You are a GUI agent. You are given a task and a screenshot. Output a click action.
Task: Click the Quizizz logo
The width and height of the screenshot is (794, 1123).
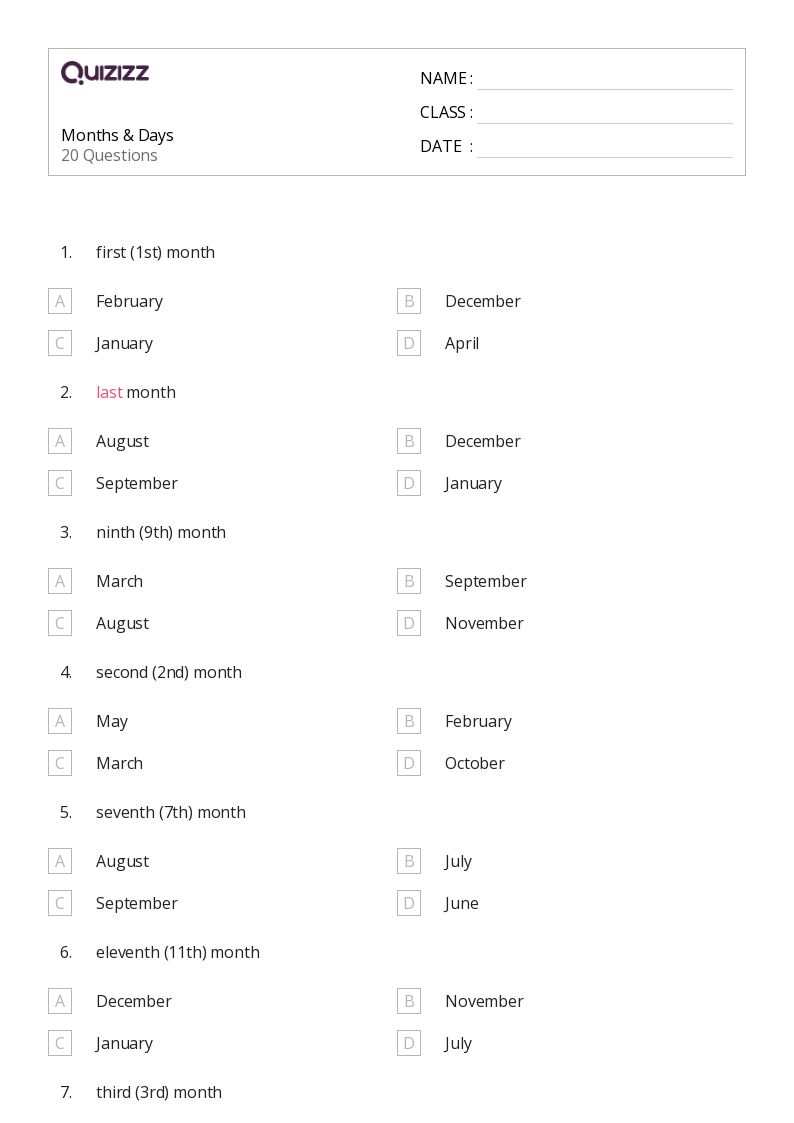coord(105,72)
